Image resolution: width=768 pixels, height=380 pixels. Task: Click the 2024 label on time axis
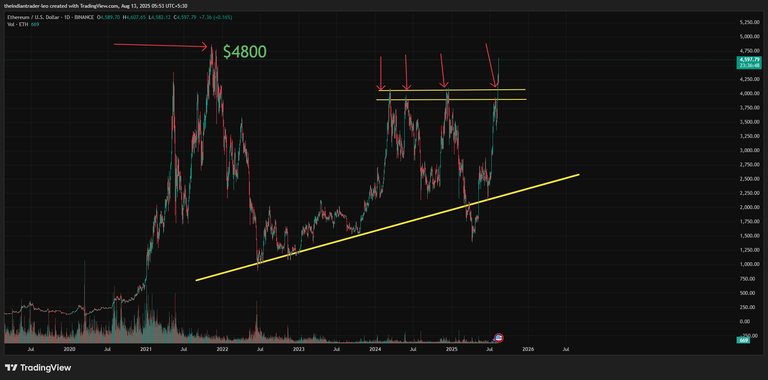[x=375, y=350]
